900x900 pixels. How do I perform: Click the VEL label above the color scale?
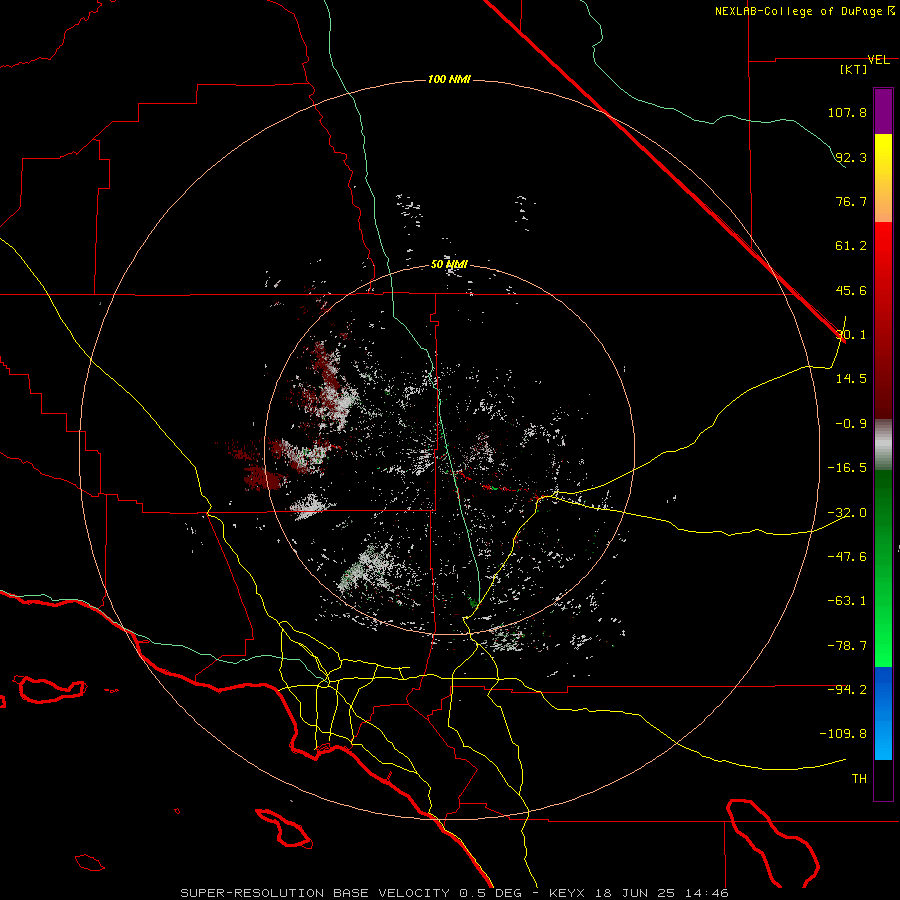coord(878,60)
